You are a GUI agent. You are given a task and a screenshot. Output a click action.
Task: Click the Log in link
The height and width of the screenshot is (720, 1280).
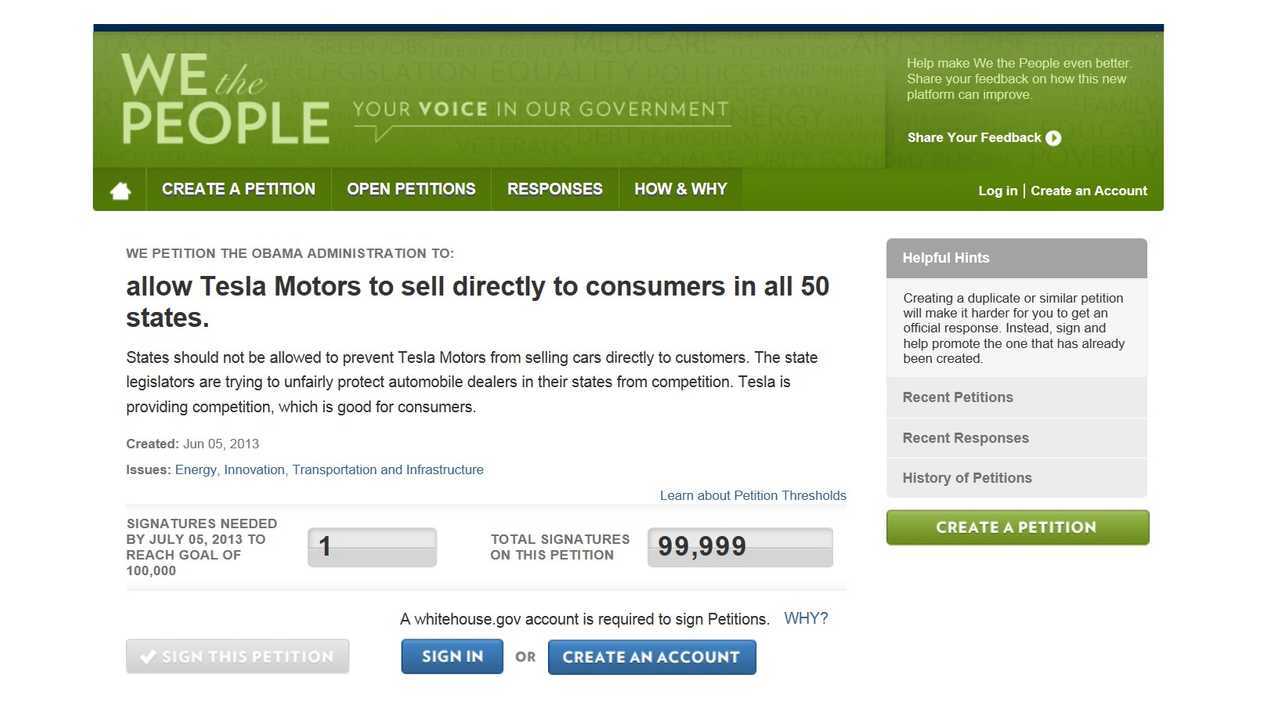pos(998,191)
